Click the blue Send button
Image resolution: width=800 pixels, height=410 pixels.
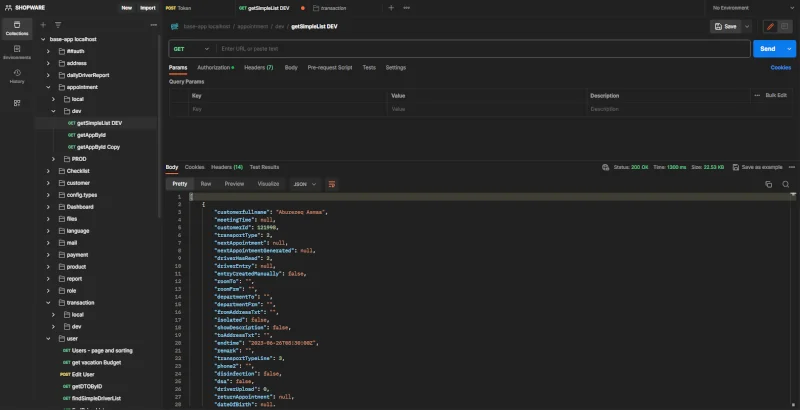(768, 48)
